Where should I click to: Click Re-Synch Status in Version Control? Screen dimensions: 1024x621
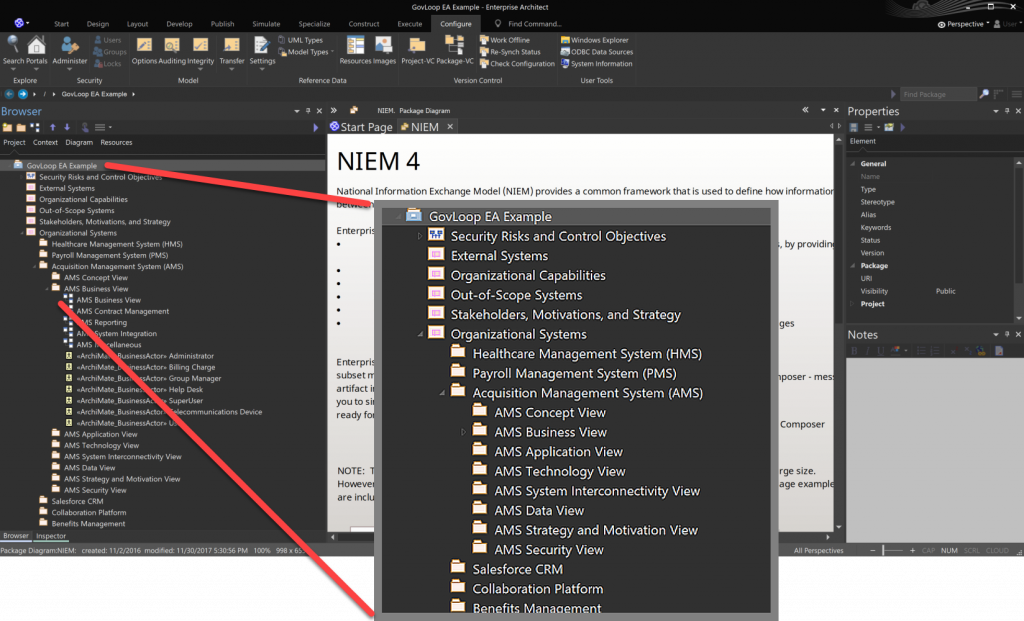pos(511,52)
